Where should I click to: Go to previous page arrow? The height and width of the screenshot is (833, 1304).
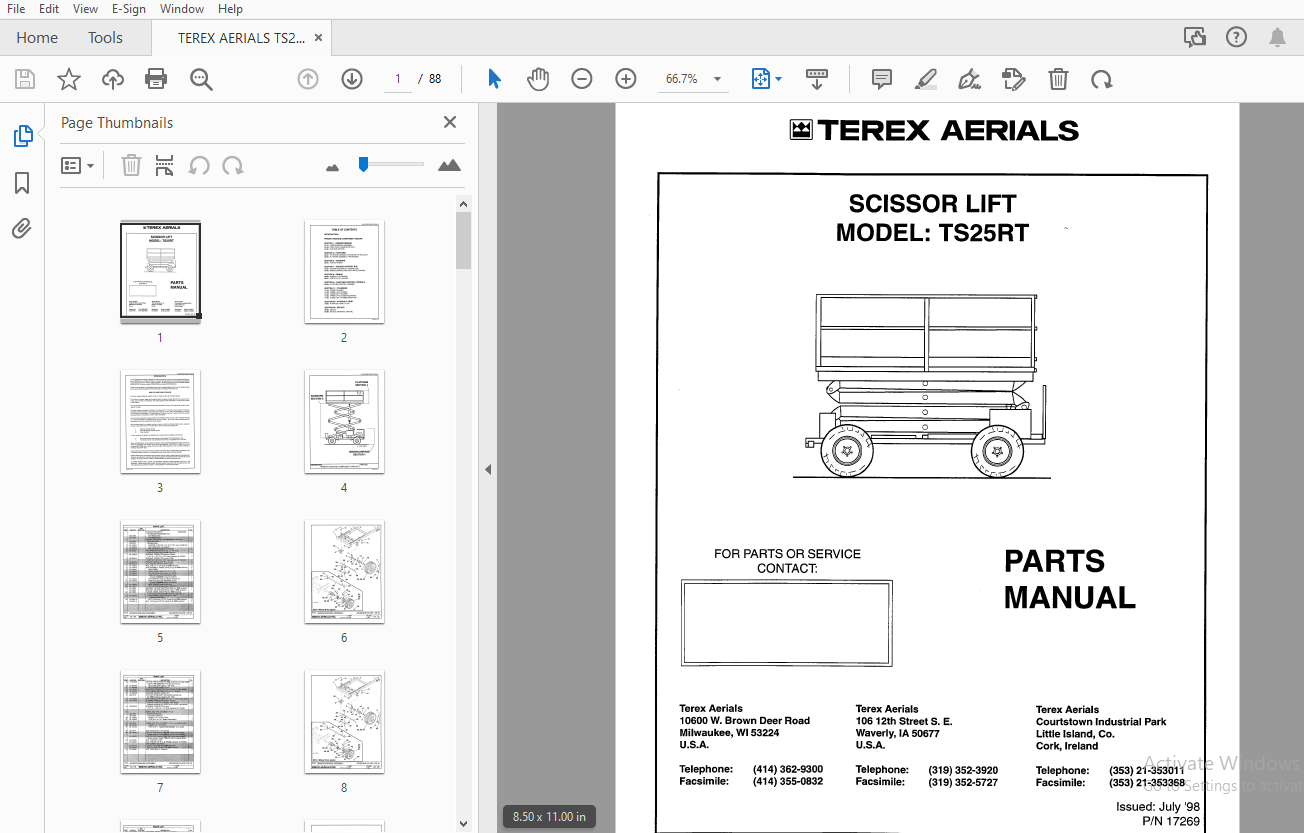(x=308, y=79)
